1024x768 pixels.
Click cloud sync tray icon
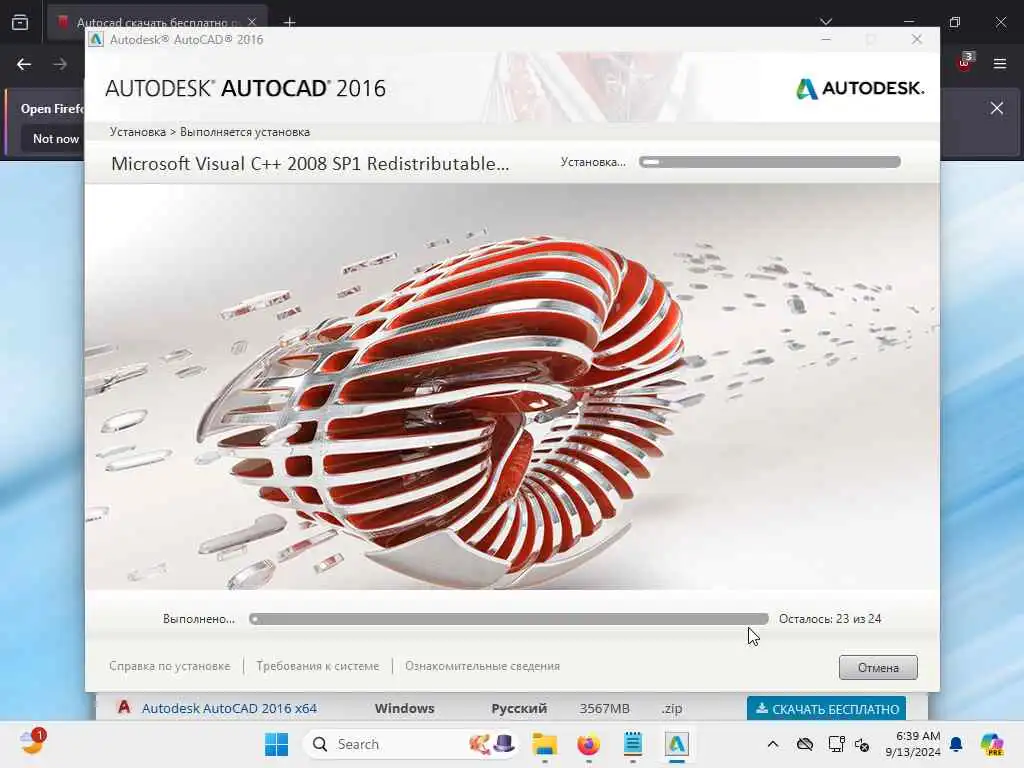[805, 744]
